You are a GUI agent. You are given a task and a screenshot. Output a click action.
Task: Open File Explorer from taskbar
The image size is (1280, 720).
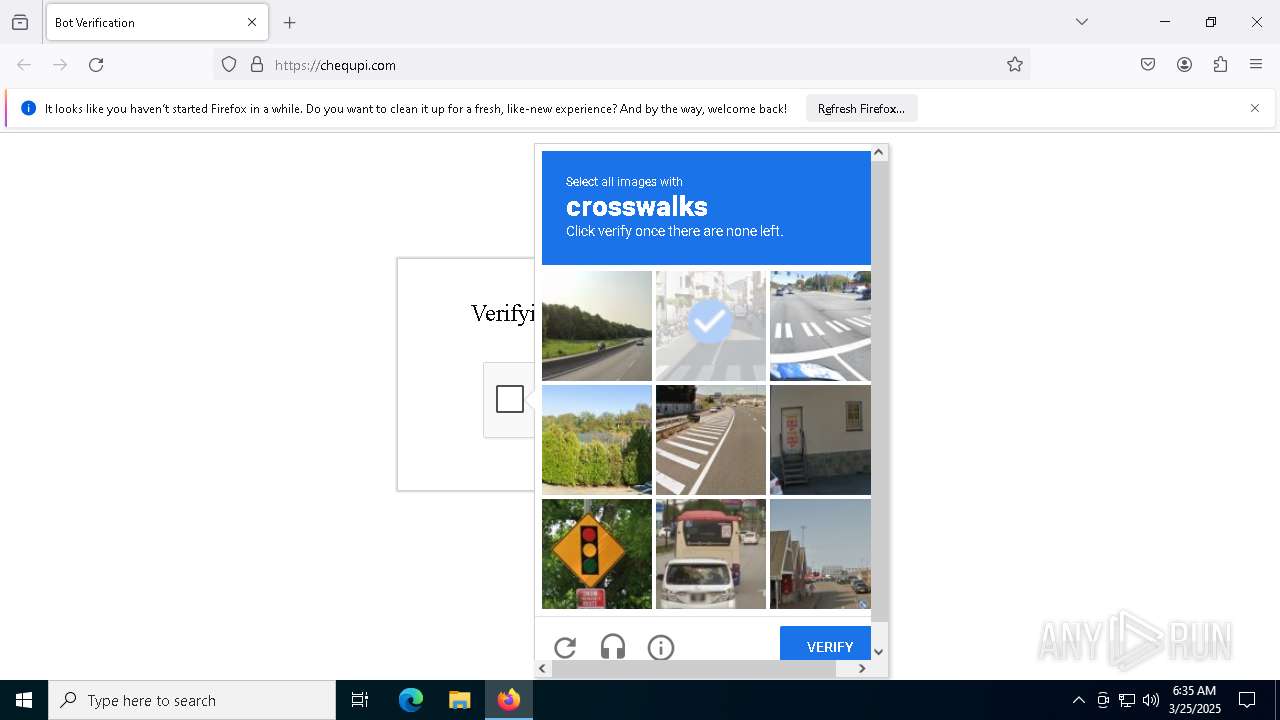point(459,700)
